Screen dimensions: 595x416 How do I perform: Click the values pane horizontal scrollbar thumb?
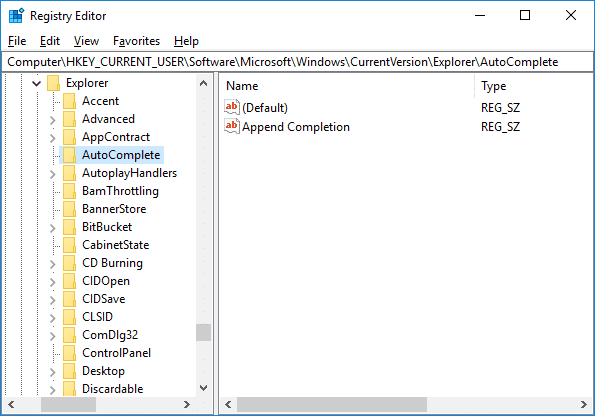pyautogui.click(x=332, y=405)
